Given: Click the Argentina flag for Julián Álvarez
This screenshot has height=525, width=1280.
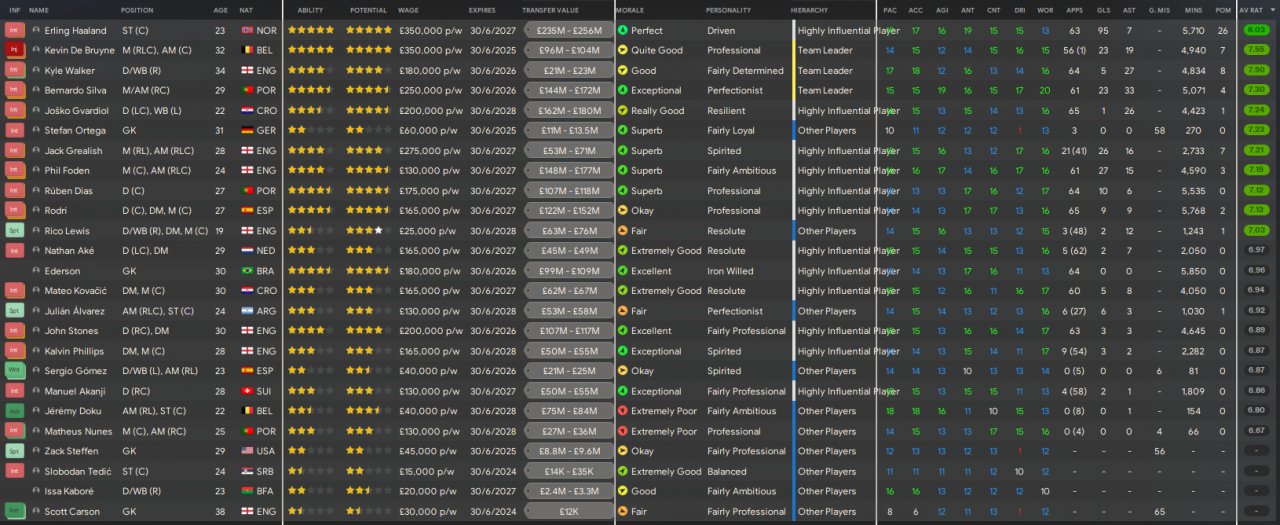Looking at the screenshot, I should tap(247, 310).
